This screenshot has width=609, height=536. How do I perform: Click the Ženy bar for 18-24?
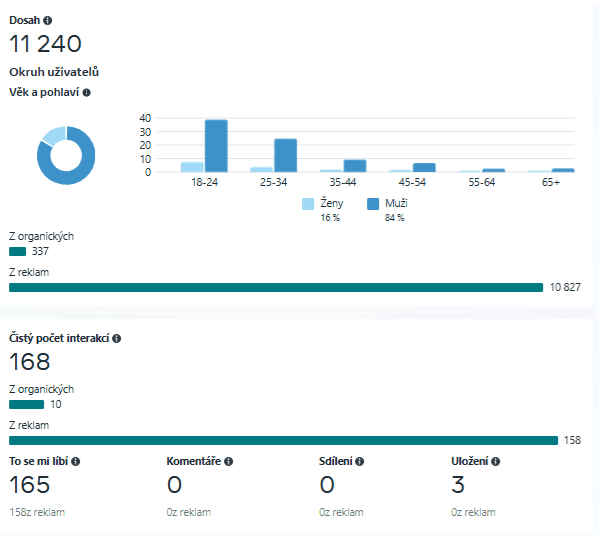point(192,167)
